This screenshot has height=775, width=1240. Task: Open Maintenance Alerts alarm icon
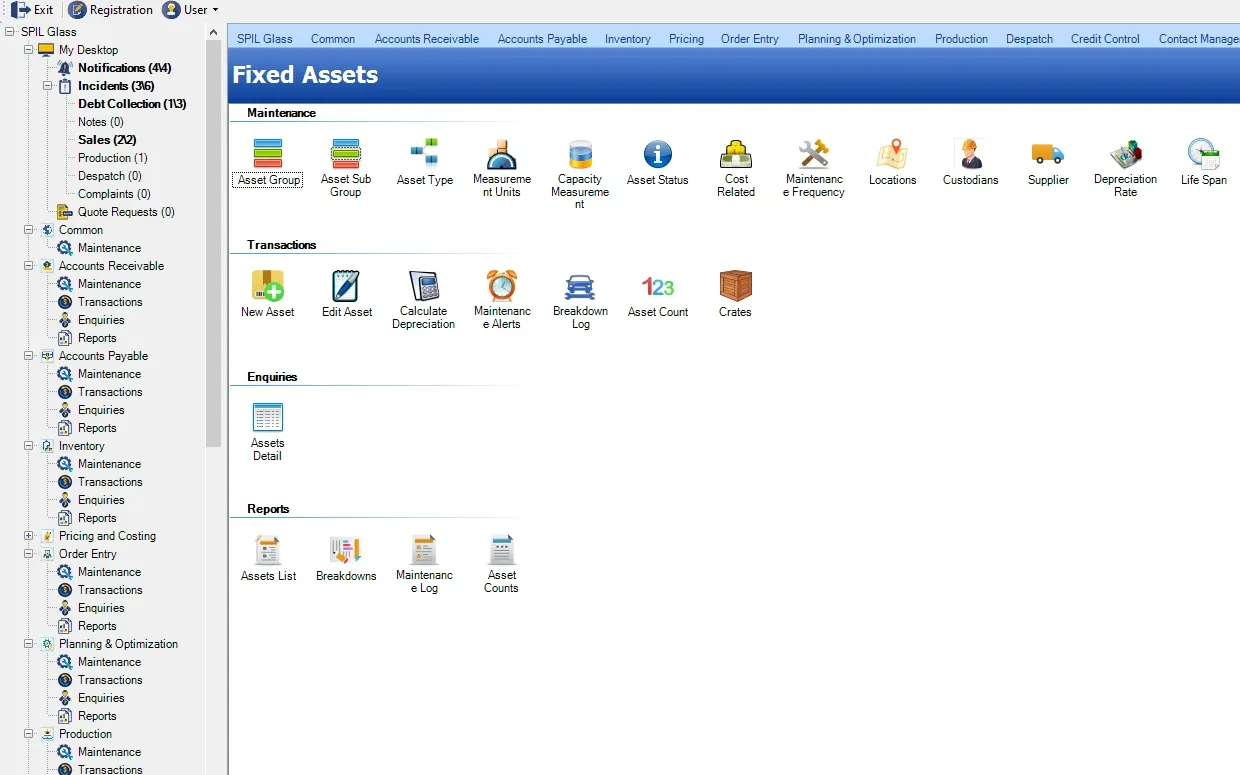point(502,287)
